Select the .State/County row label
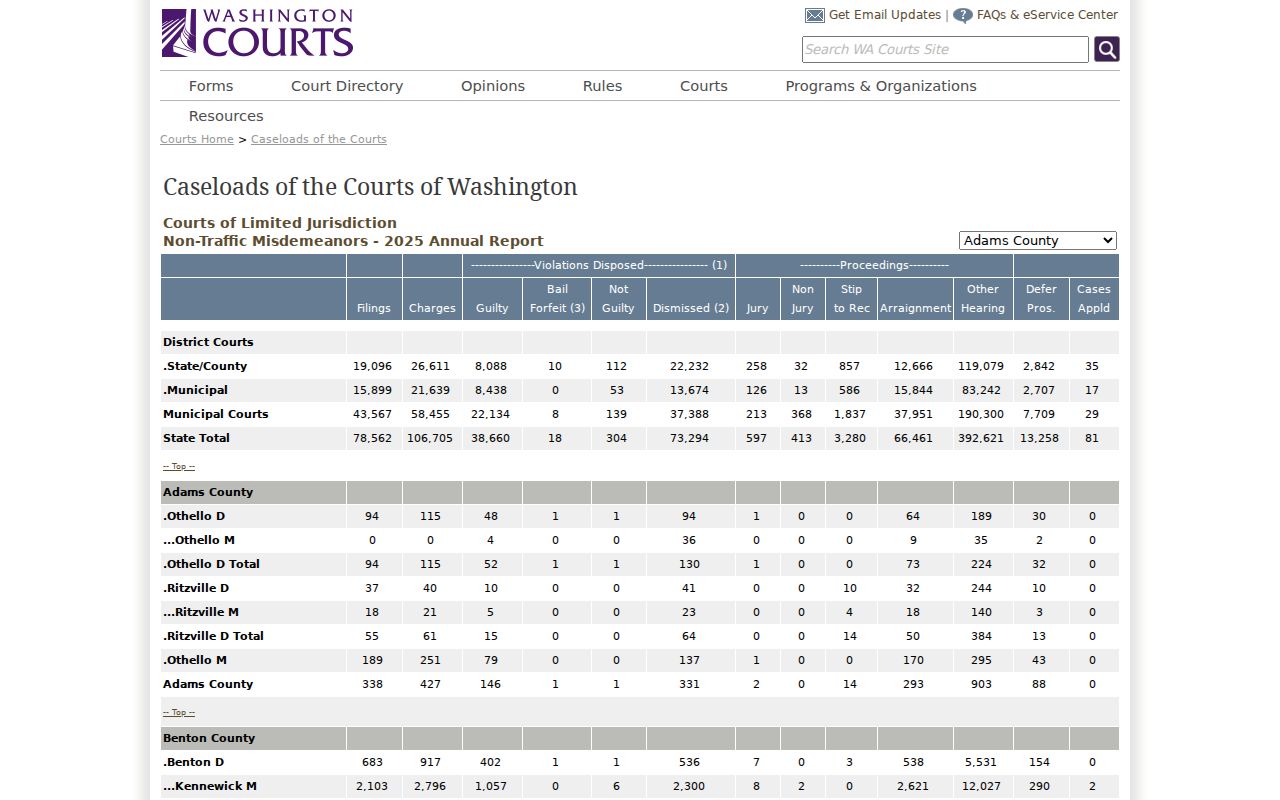1280x800 pixels. [x=205, y=366]
